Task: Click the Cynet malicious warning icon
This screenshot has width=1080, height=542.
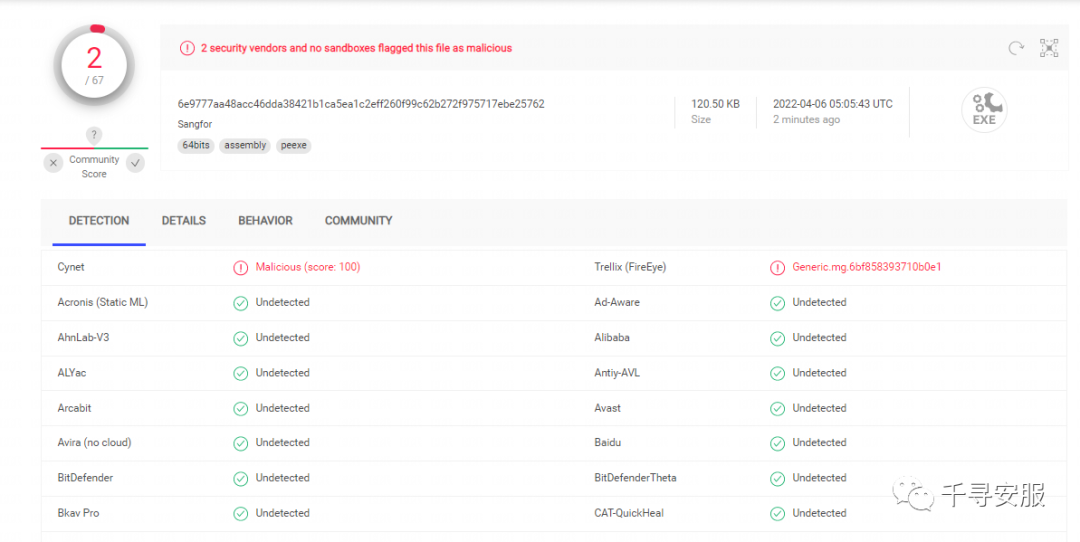Action: coord(240,268)
